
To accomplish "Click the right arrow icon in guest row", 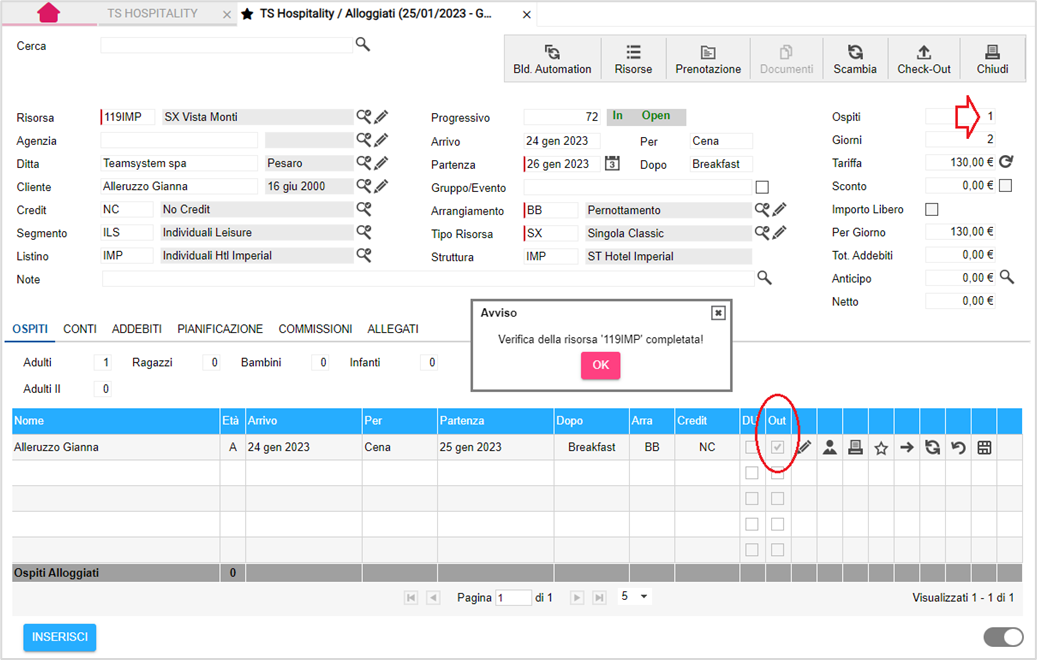I will pyautogui.click(x=907, y=448).
